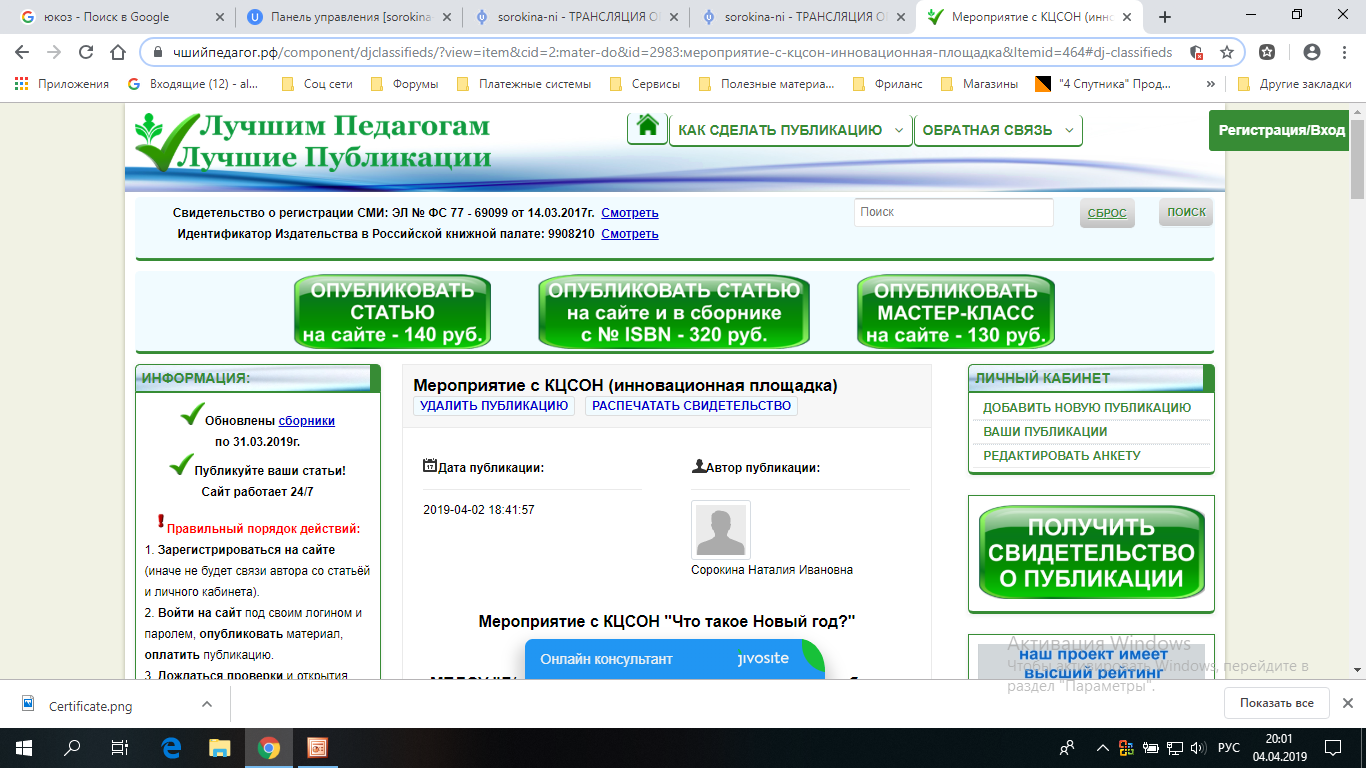Viewport: 1366px width, 768px height.
Task: Close the downloads bar
Action: 1350,703
